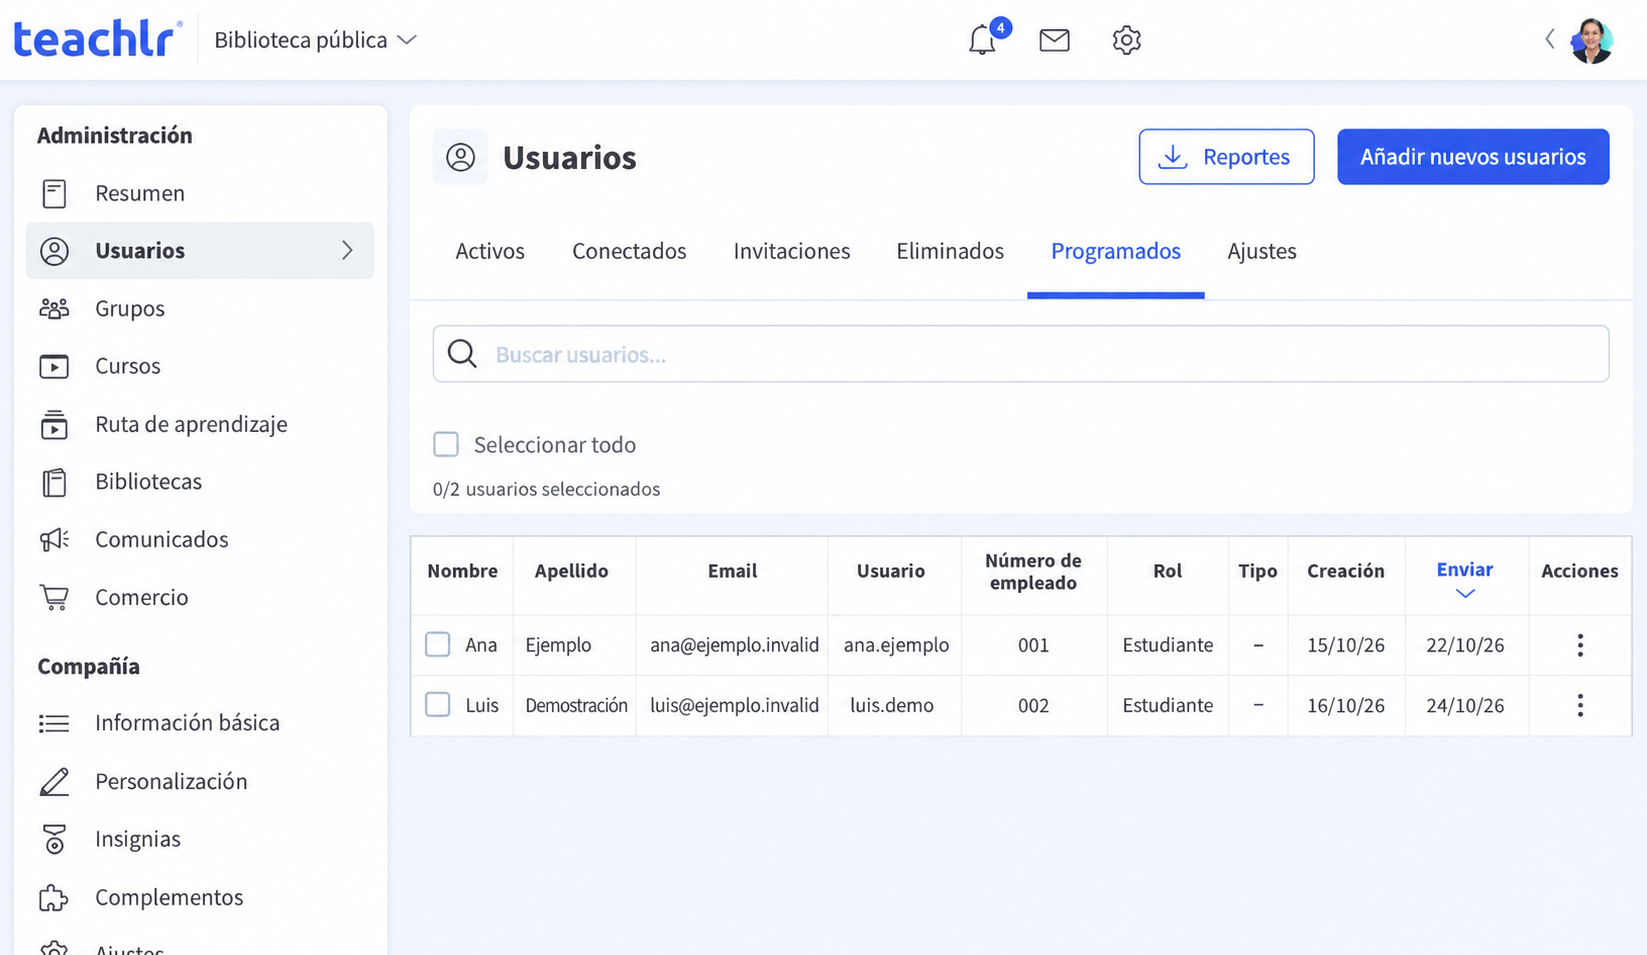
Task: Click the Rol column header
Action: (1167, 571)
